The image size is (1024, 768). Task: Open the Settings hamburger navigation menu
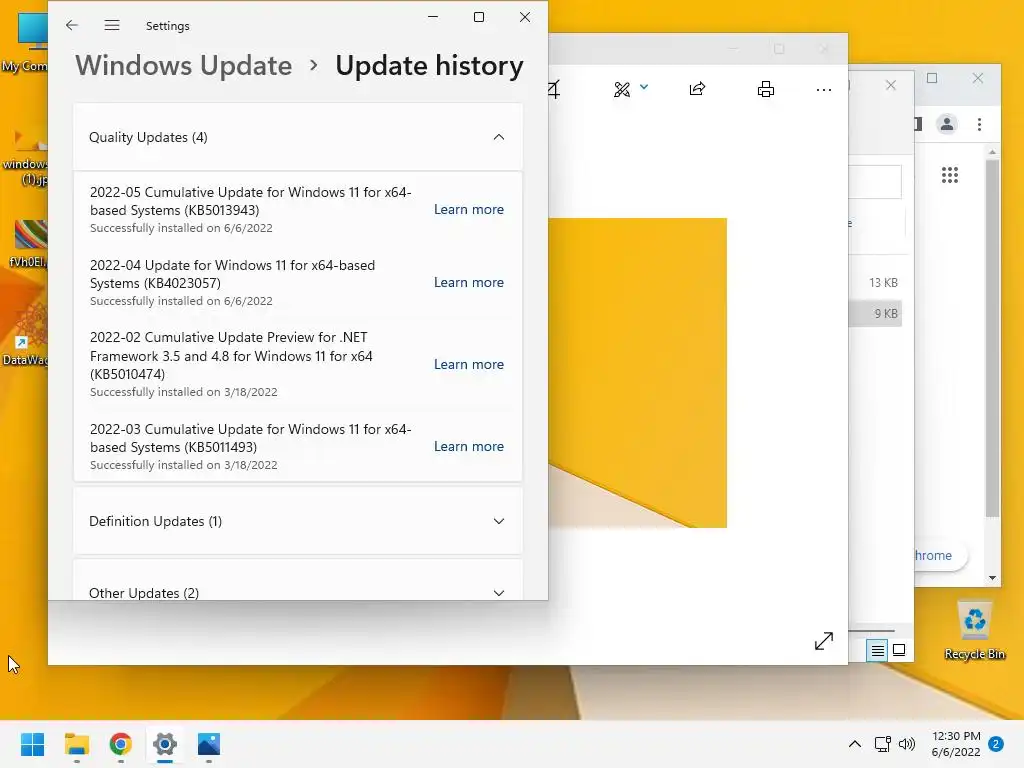112,25
